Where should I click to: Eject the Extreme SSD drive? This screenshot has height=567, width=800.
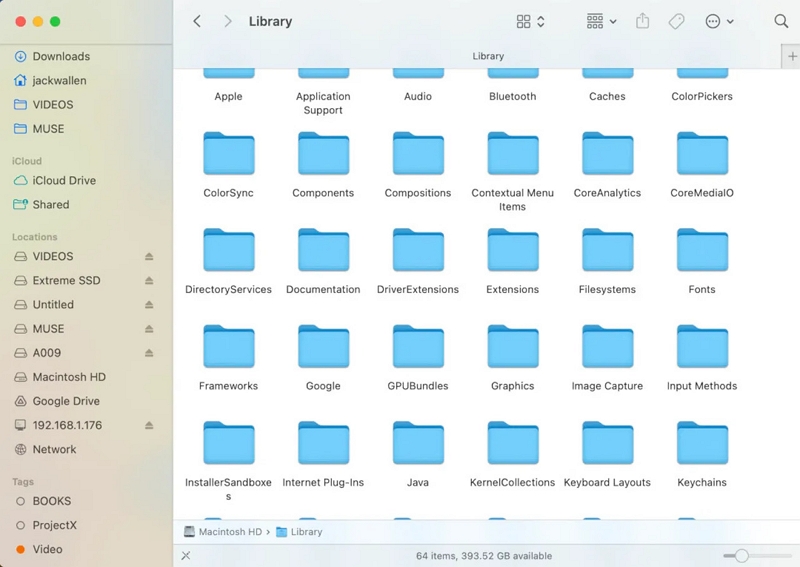click(149, 281)
